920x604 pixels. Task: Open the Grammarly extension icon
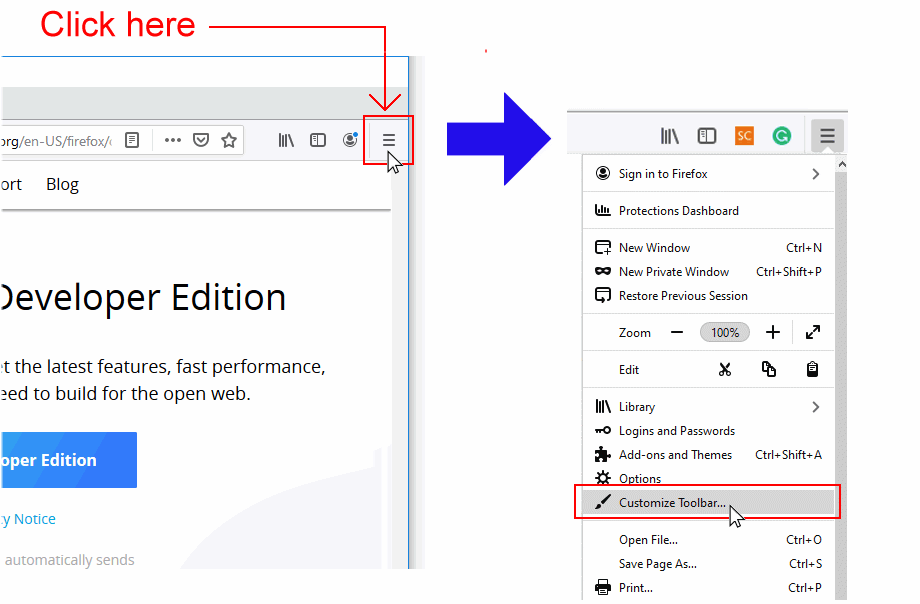781,135
